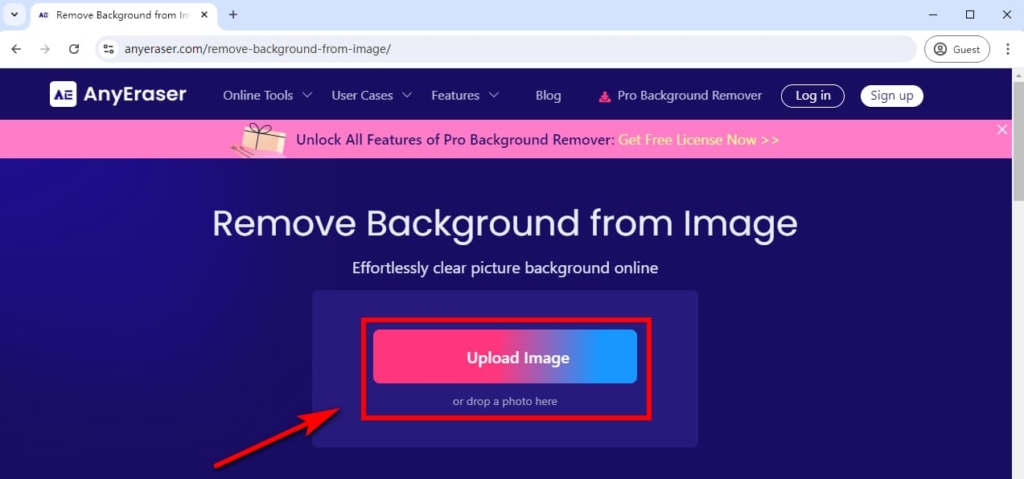
Task: Click the address bar URL field
Action: [x=500, y=49]
